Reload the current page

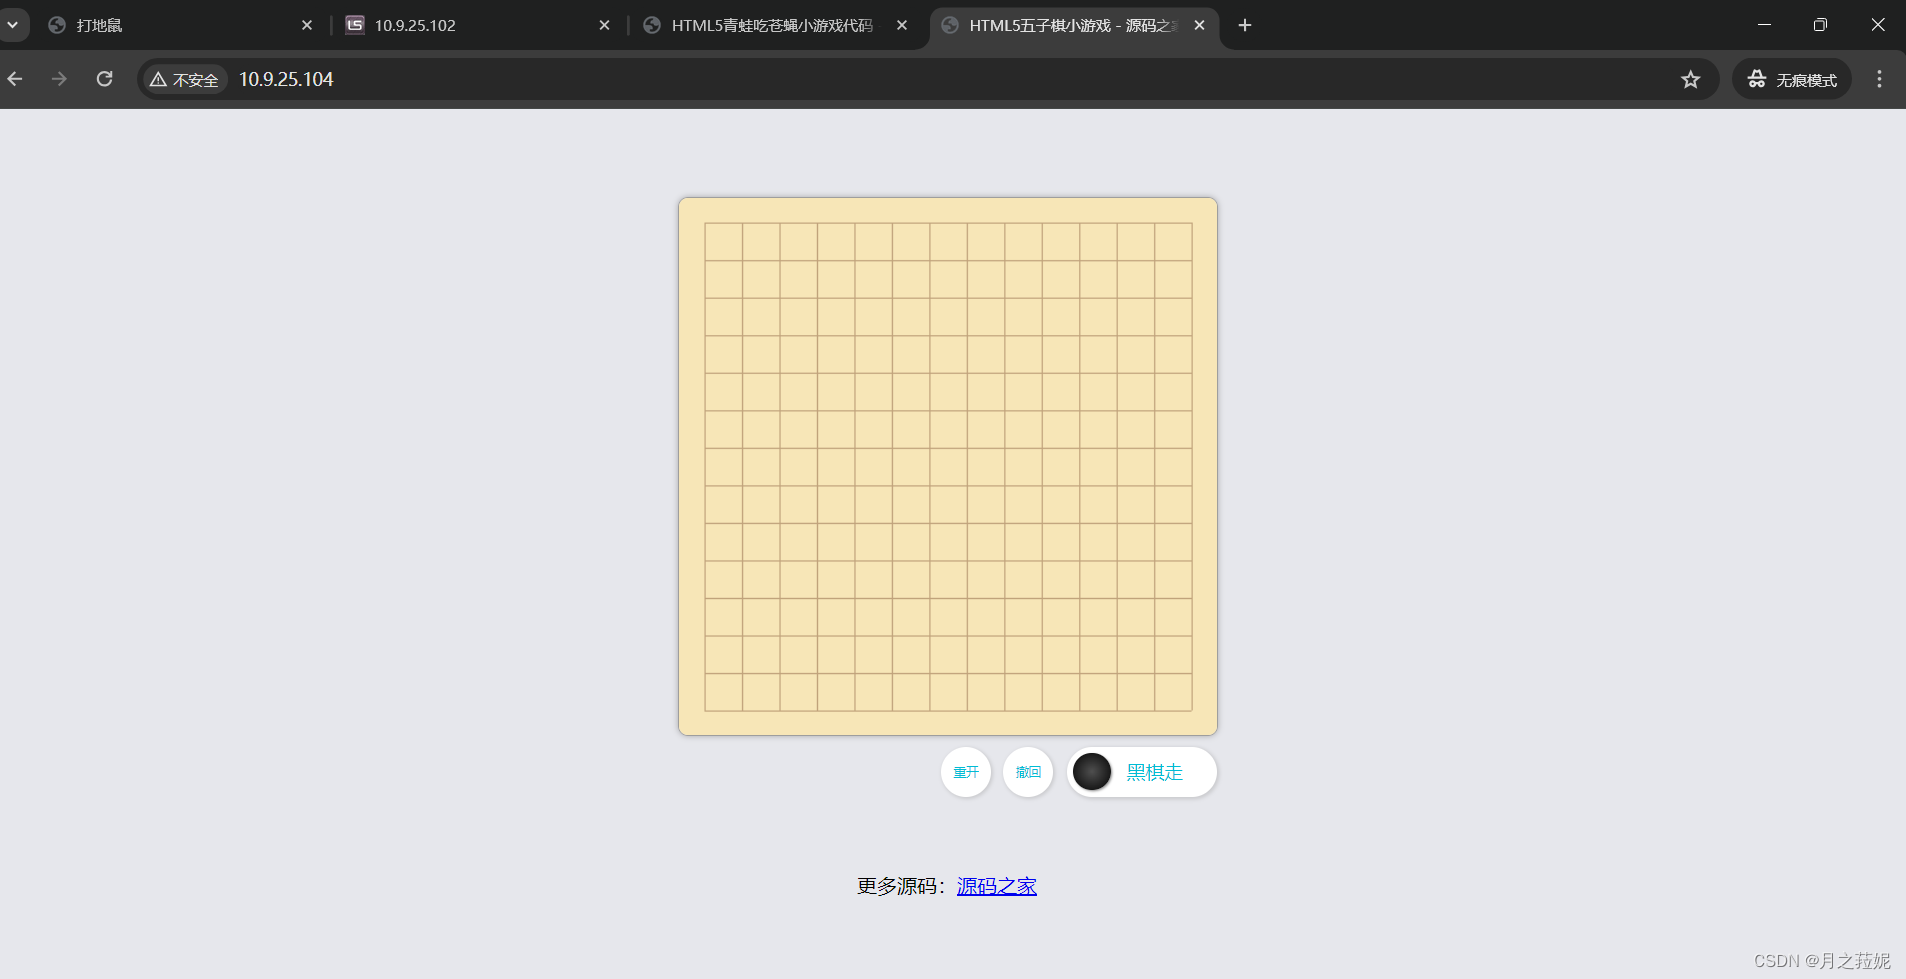point(105,79)
